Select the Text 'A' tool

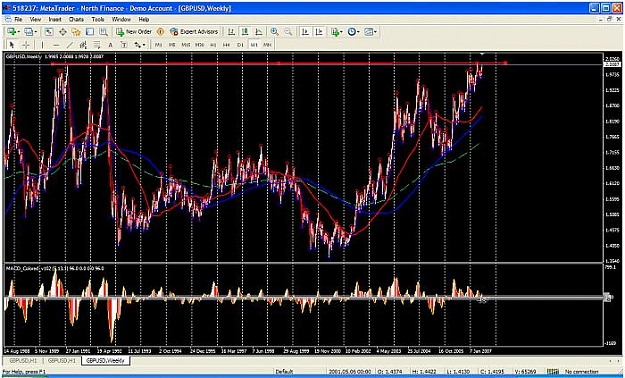110,45
